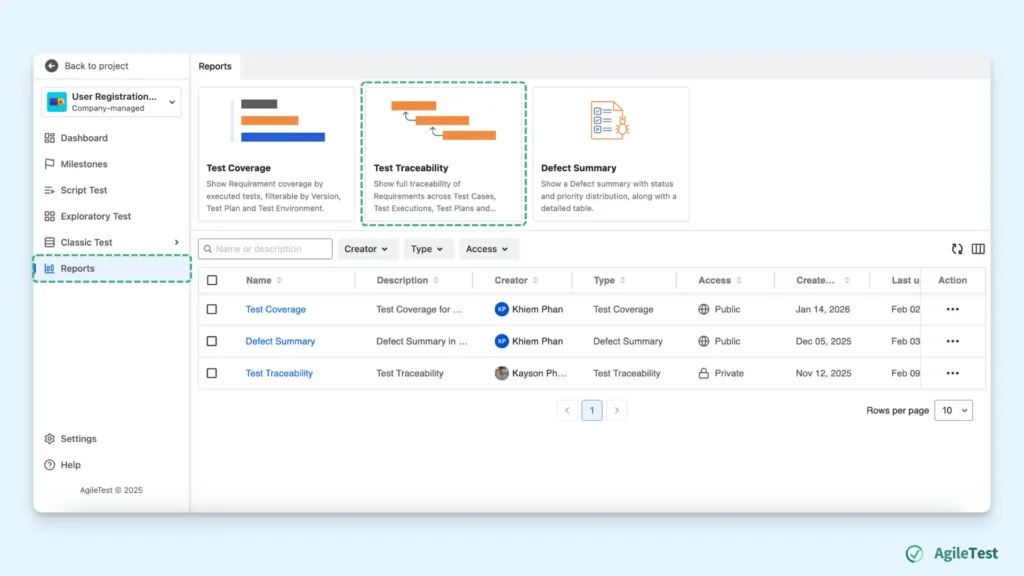1024x576 pixels.
Task: Open the User Registration project switcher dropdown
Action: pos(111,102)
